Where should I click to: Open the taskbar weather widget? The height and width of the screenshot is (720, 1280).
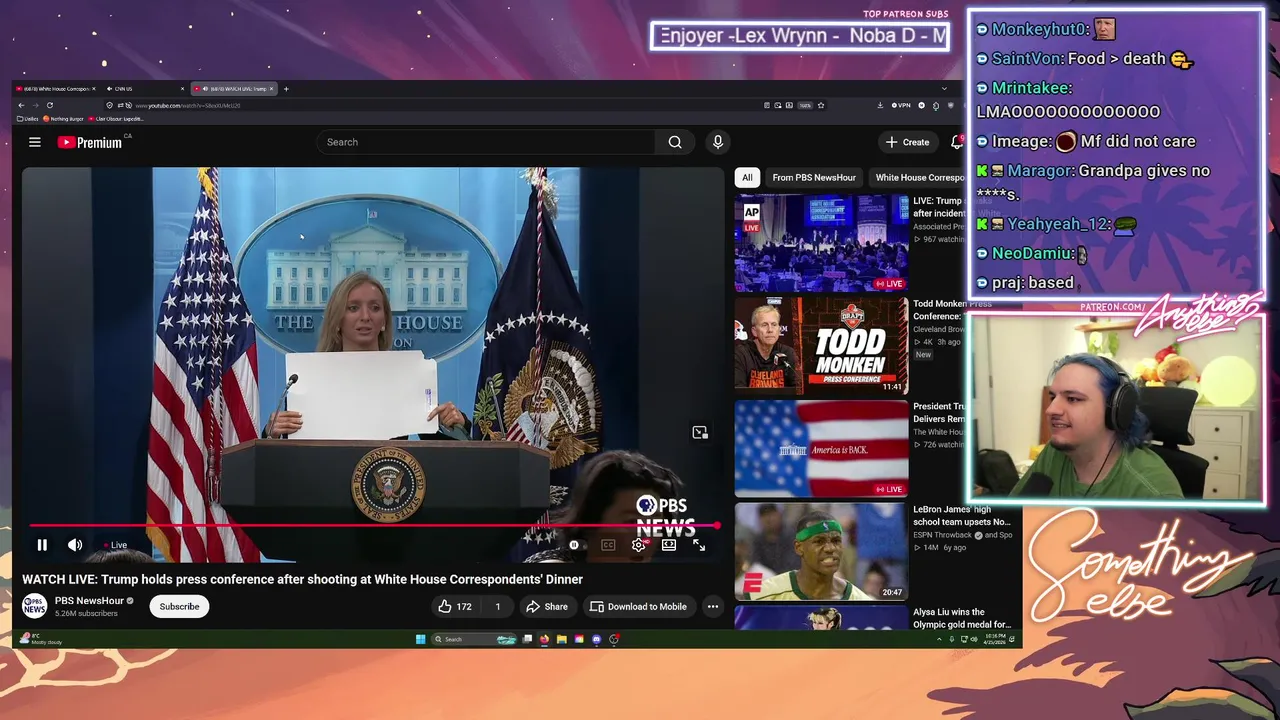pos(40,639)
